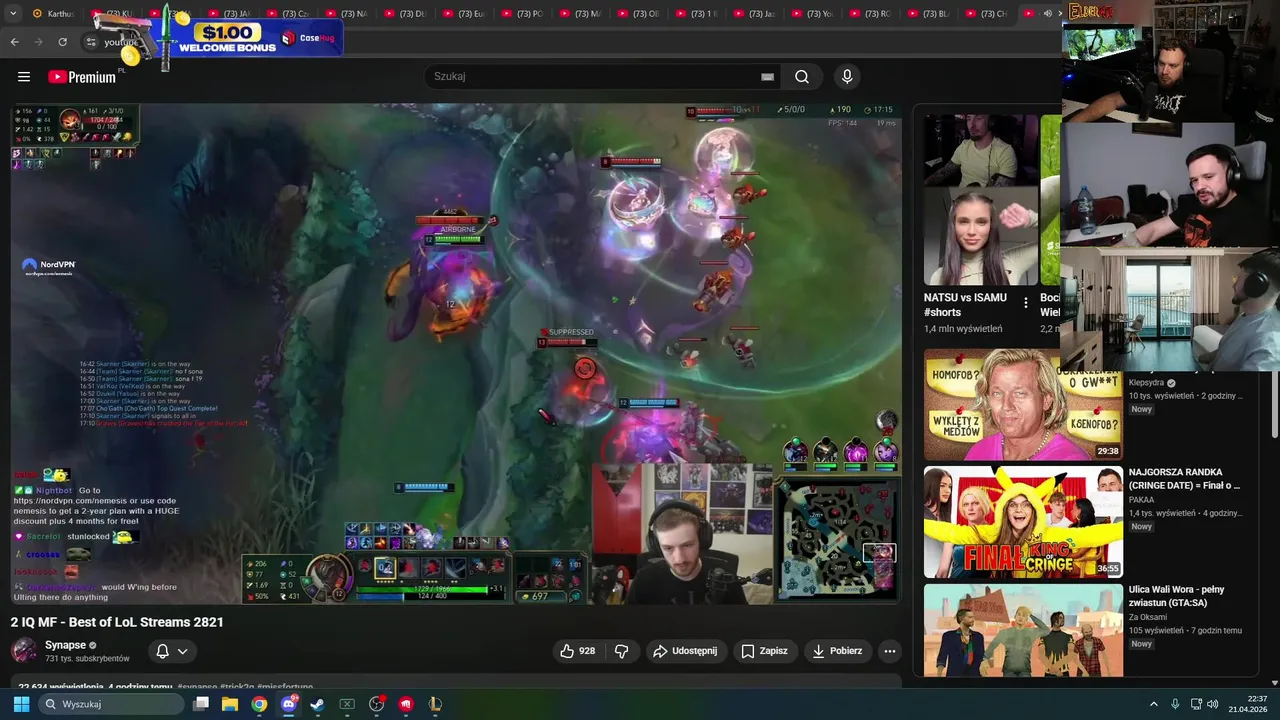Open PAKAA channel link
The height and width of the screenshot is (720, 1280).
click(x=1141, y=500)
